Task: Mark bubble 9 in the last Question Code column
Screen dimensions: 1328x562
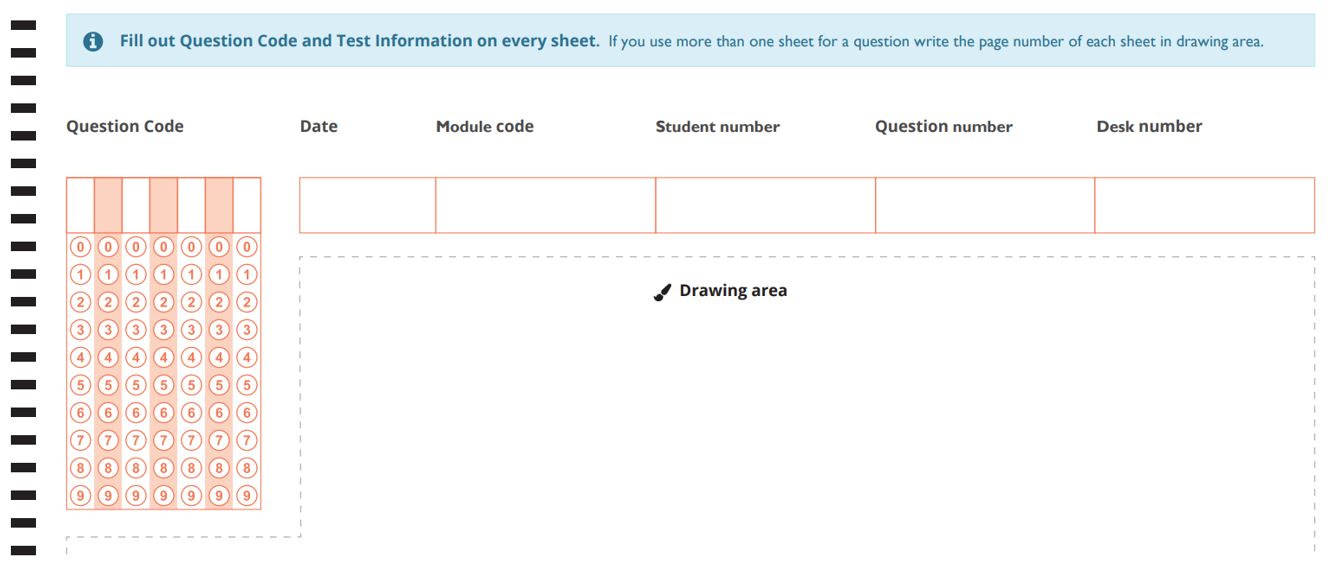Action: pos(247,494)
